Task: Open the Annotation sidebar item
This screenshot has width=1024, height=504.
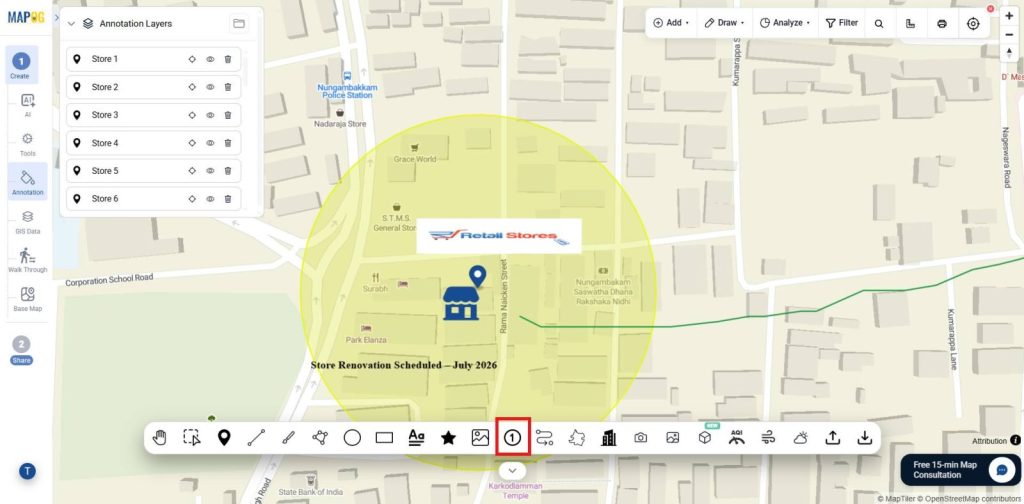Action: click(x=27, y=181)
